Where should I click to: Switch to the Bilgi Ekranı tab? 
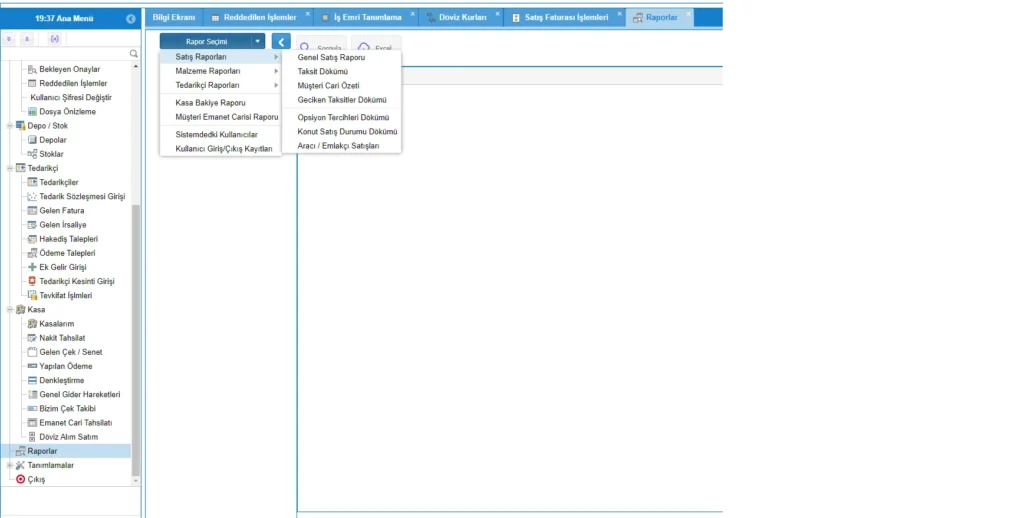click(x=173, y=17)
